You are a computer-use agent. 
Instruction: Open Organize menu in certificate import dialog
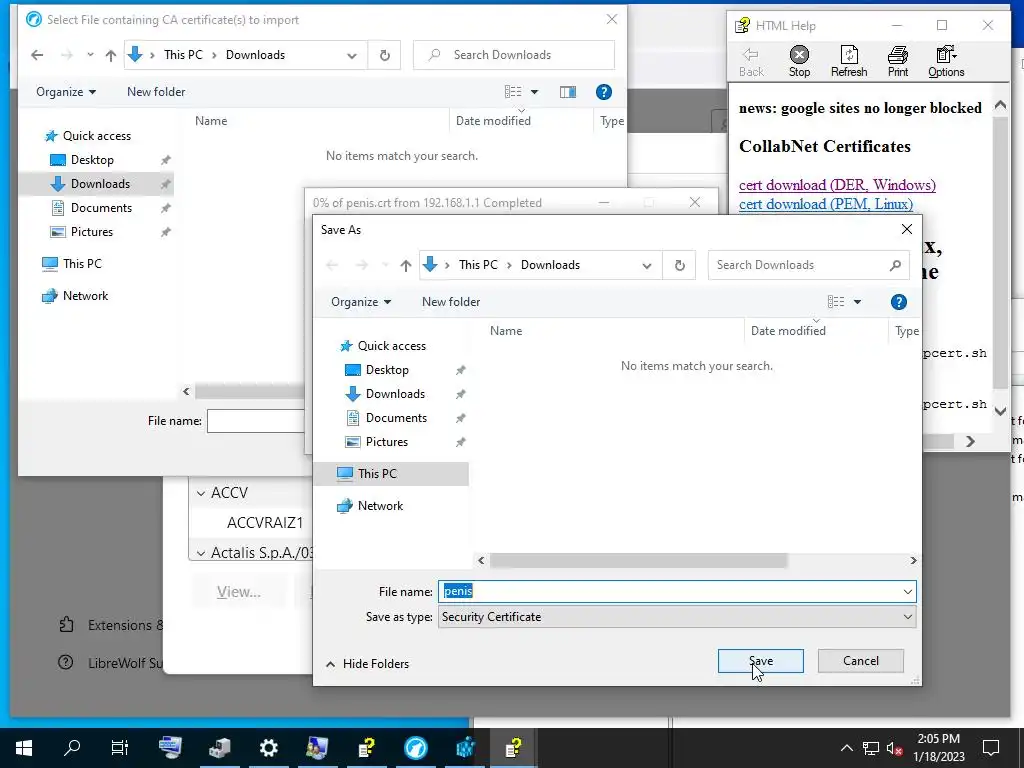coord(66,92)
